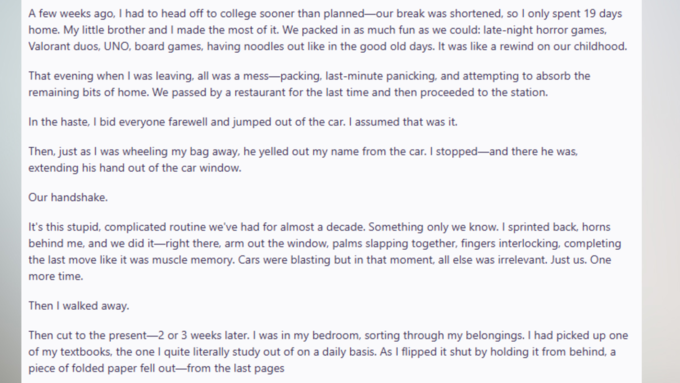Click the "Our handshake." line

[x=68, y=197]
